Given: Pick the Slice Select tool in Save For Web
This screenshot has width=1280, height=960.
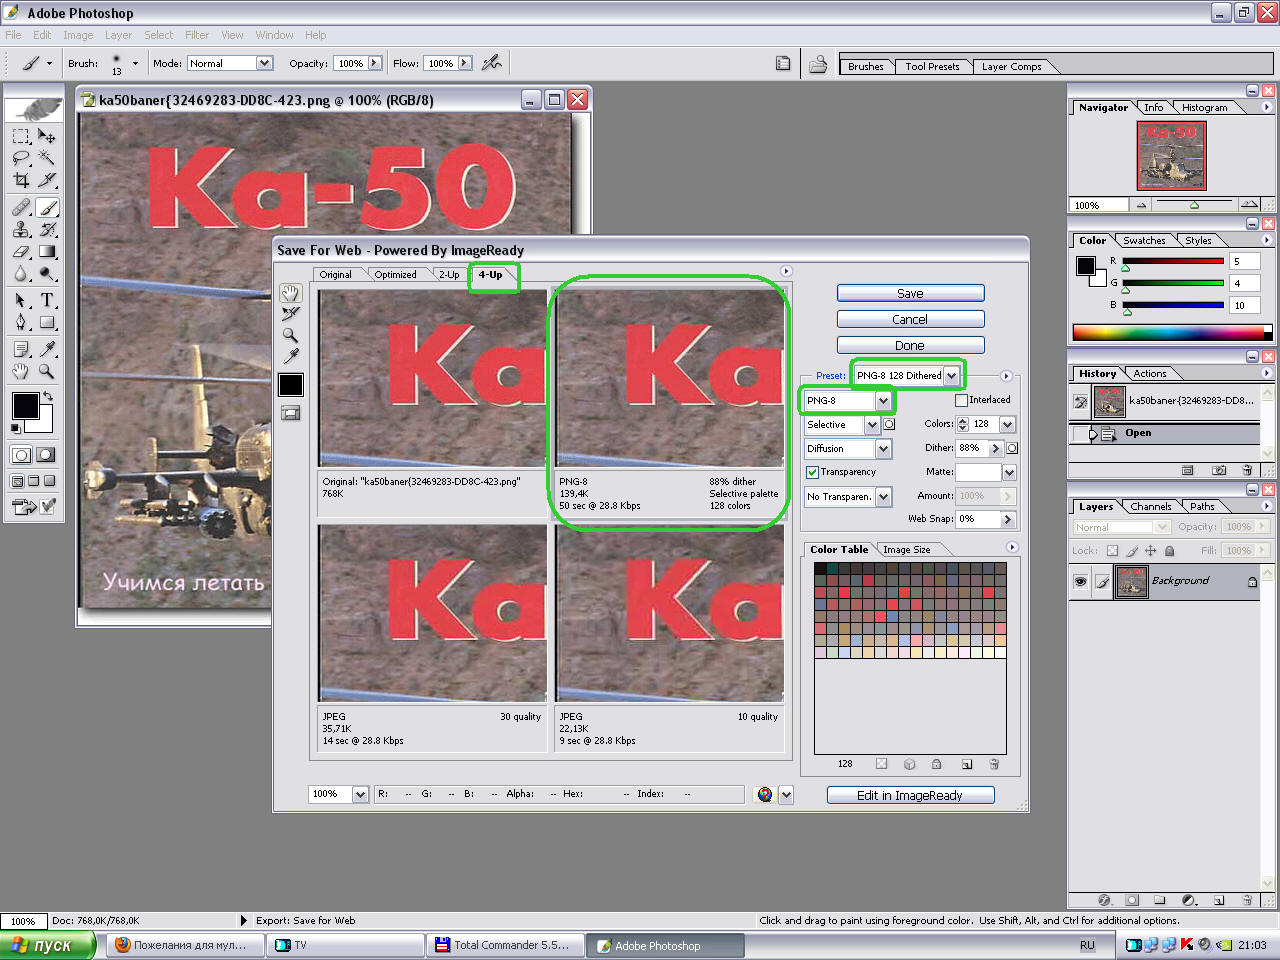Looking at the screenshot, I should 290,314.
